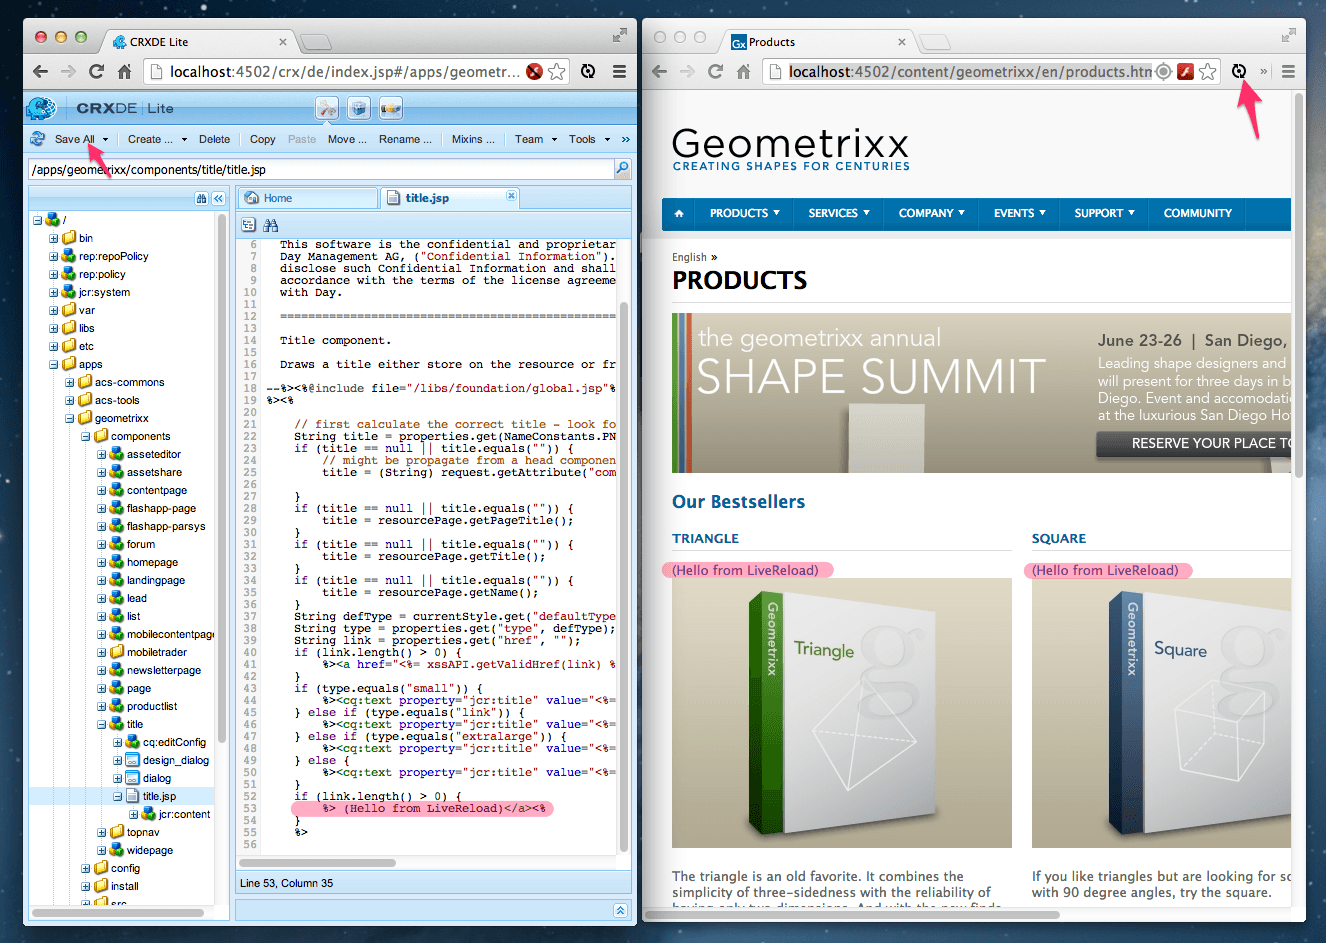
Task: Open the SERVICES navigation menu
Action: 839,213
